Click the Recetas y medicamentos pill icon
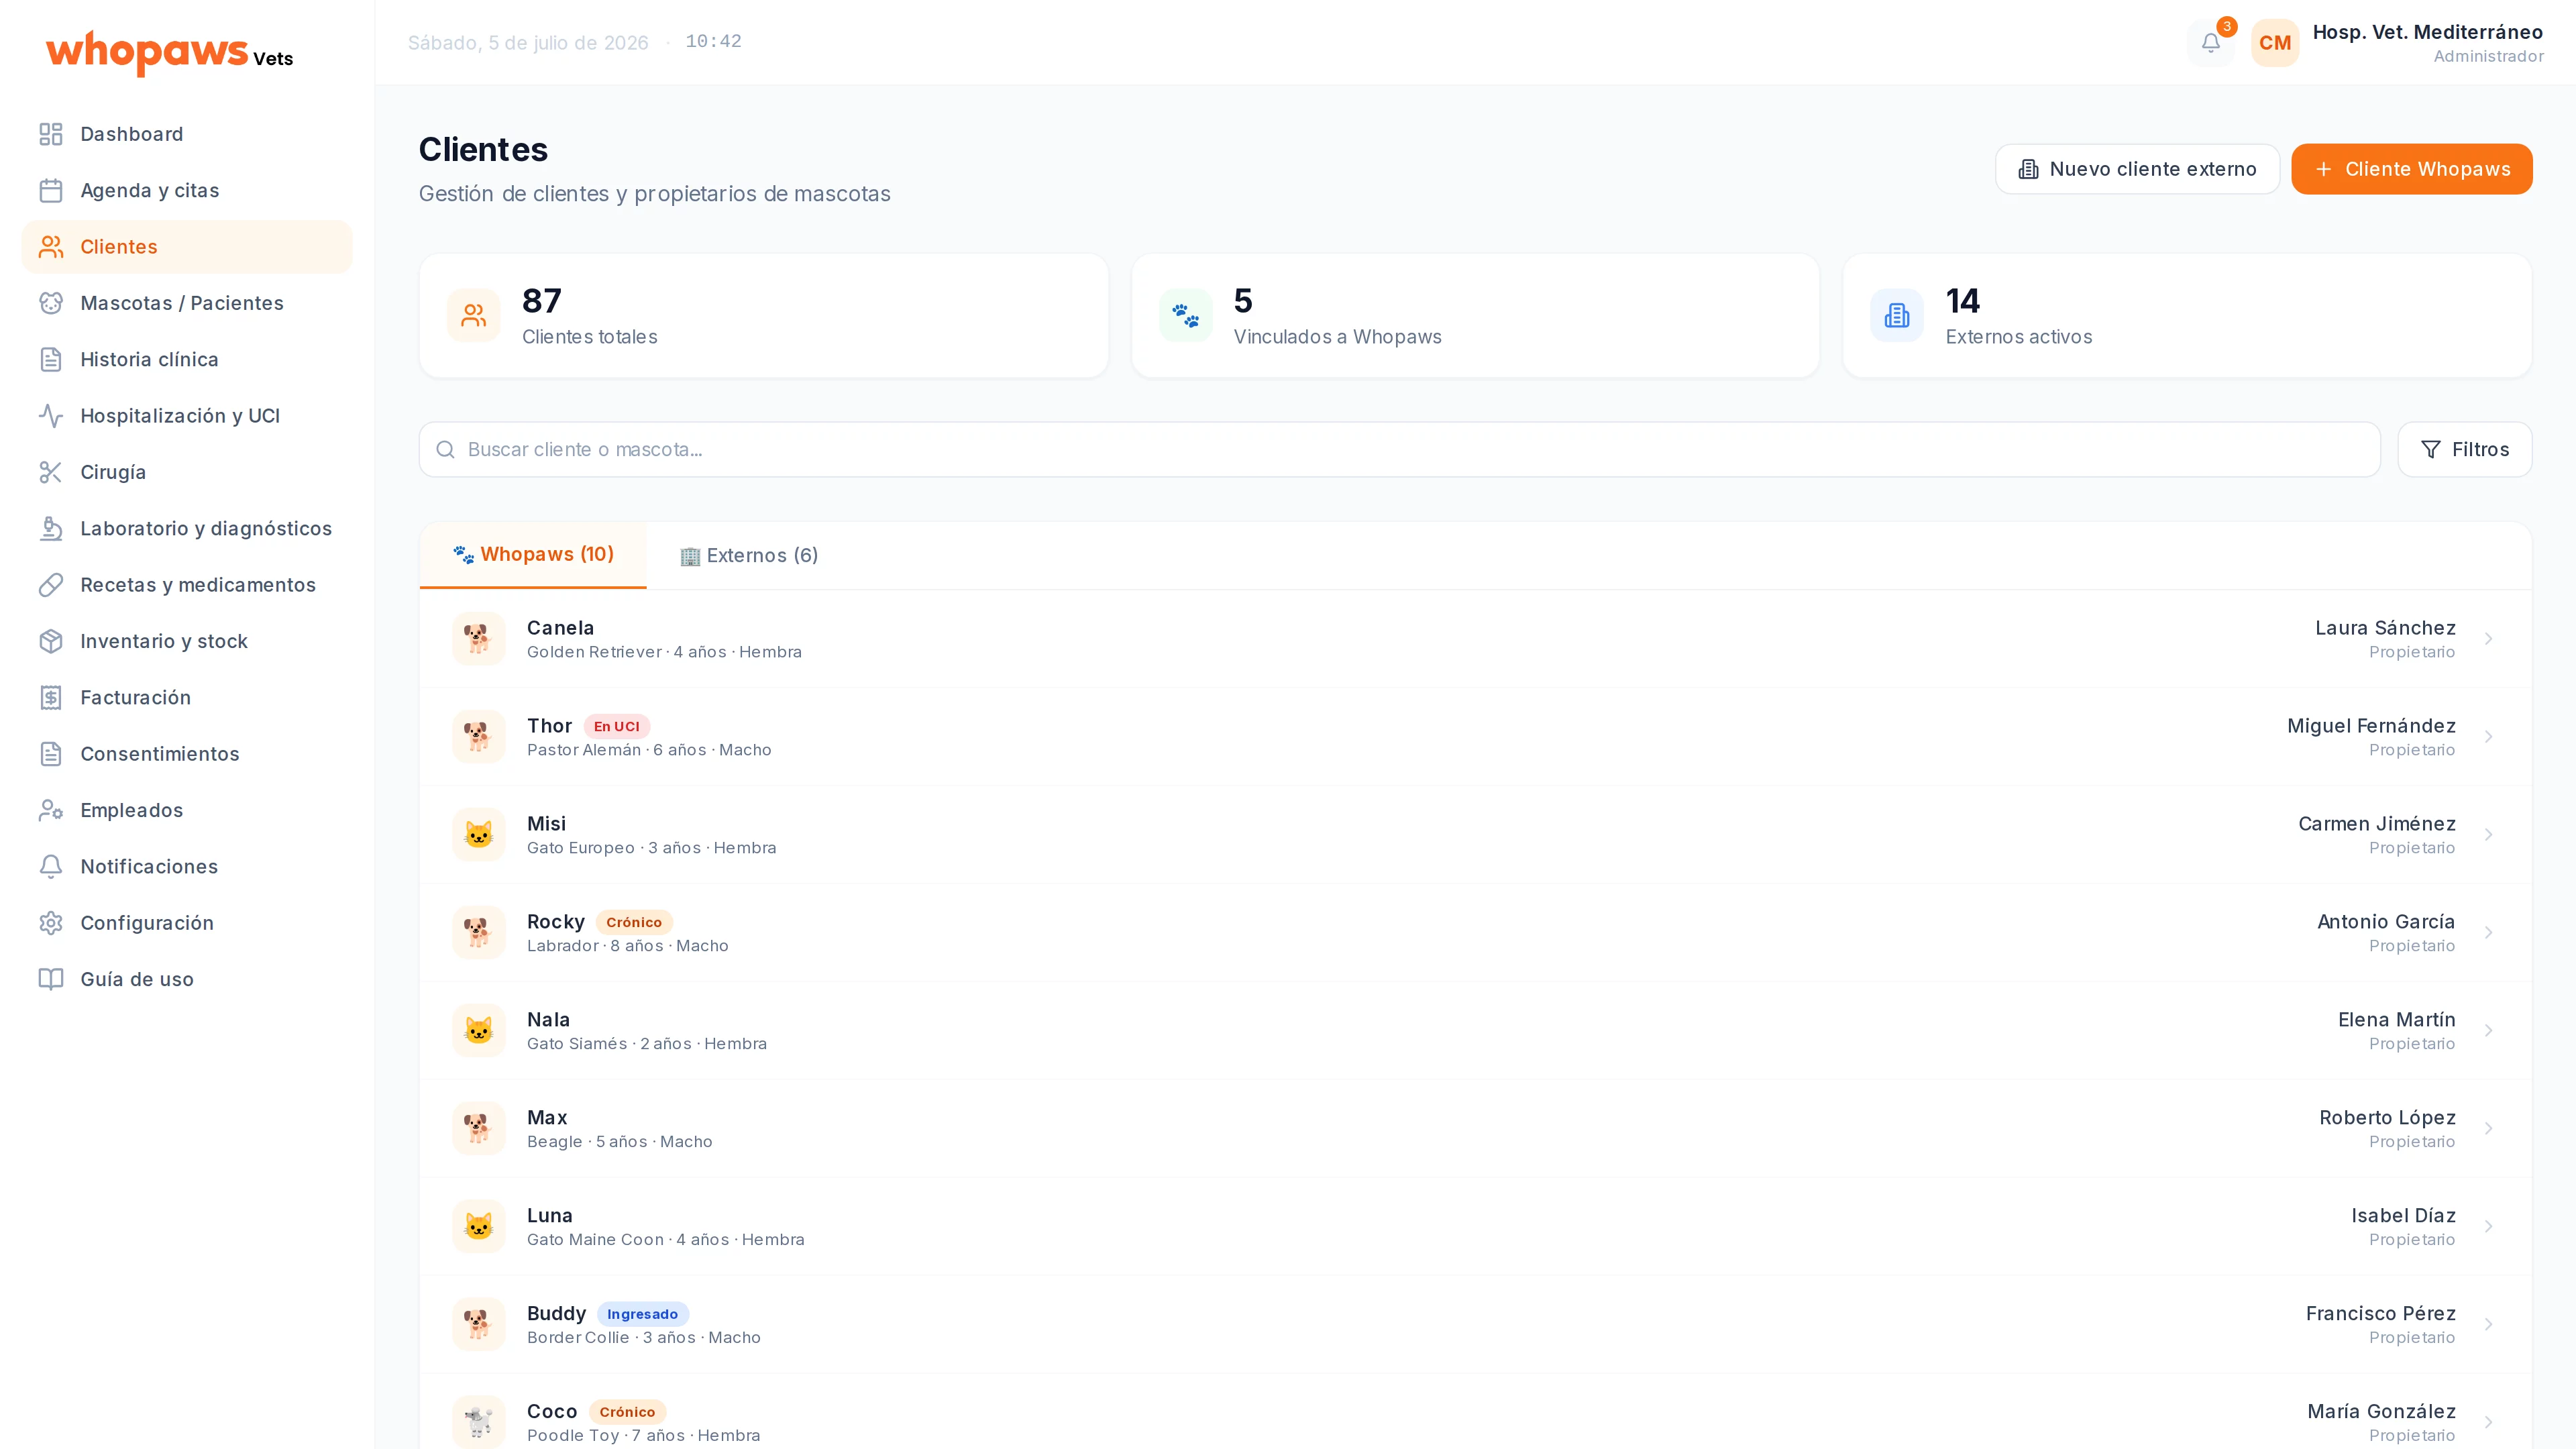Image resolution: width=2576 pixels, height=1449 pixels. click(x=51, y=584)
